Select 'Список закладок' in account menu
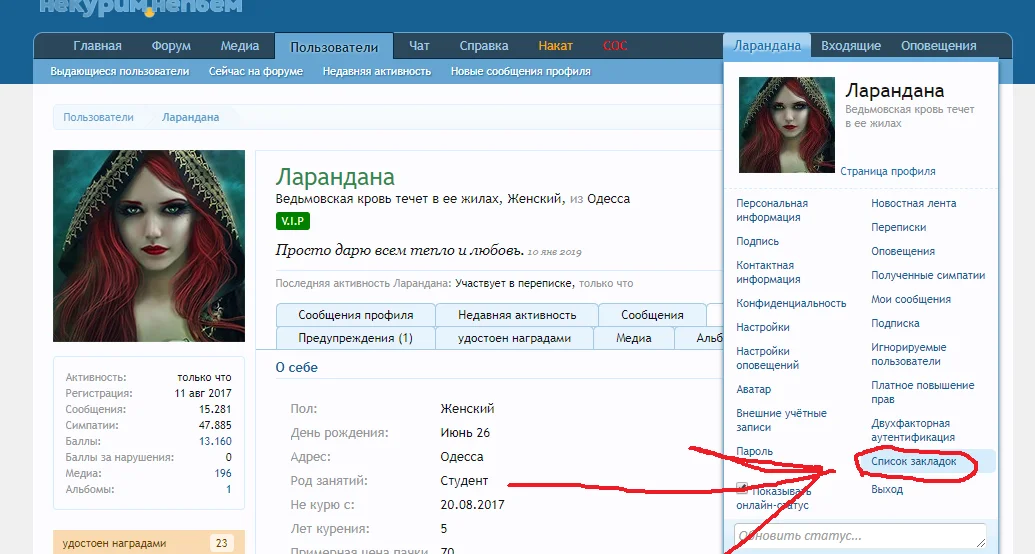This screenshot has height=554, width=1035. (914, 462)
